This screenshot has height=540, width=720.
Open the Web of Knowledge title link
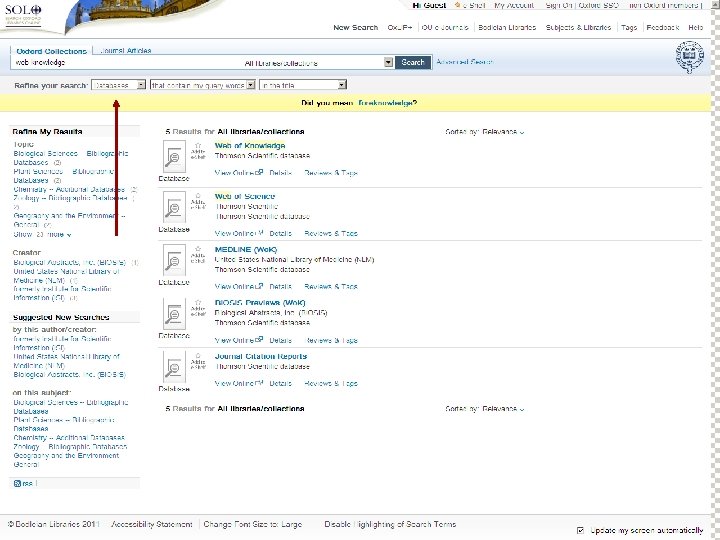point(250,146)
